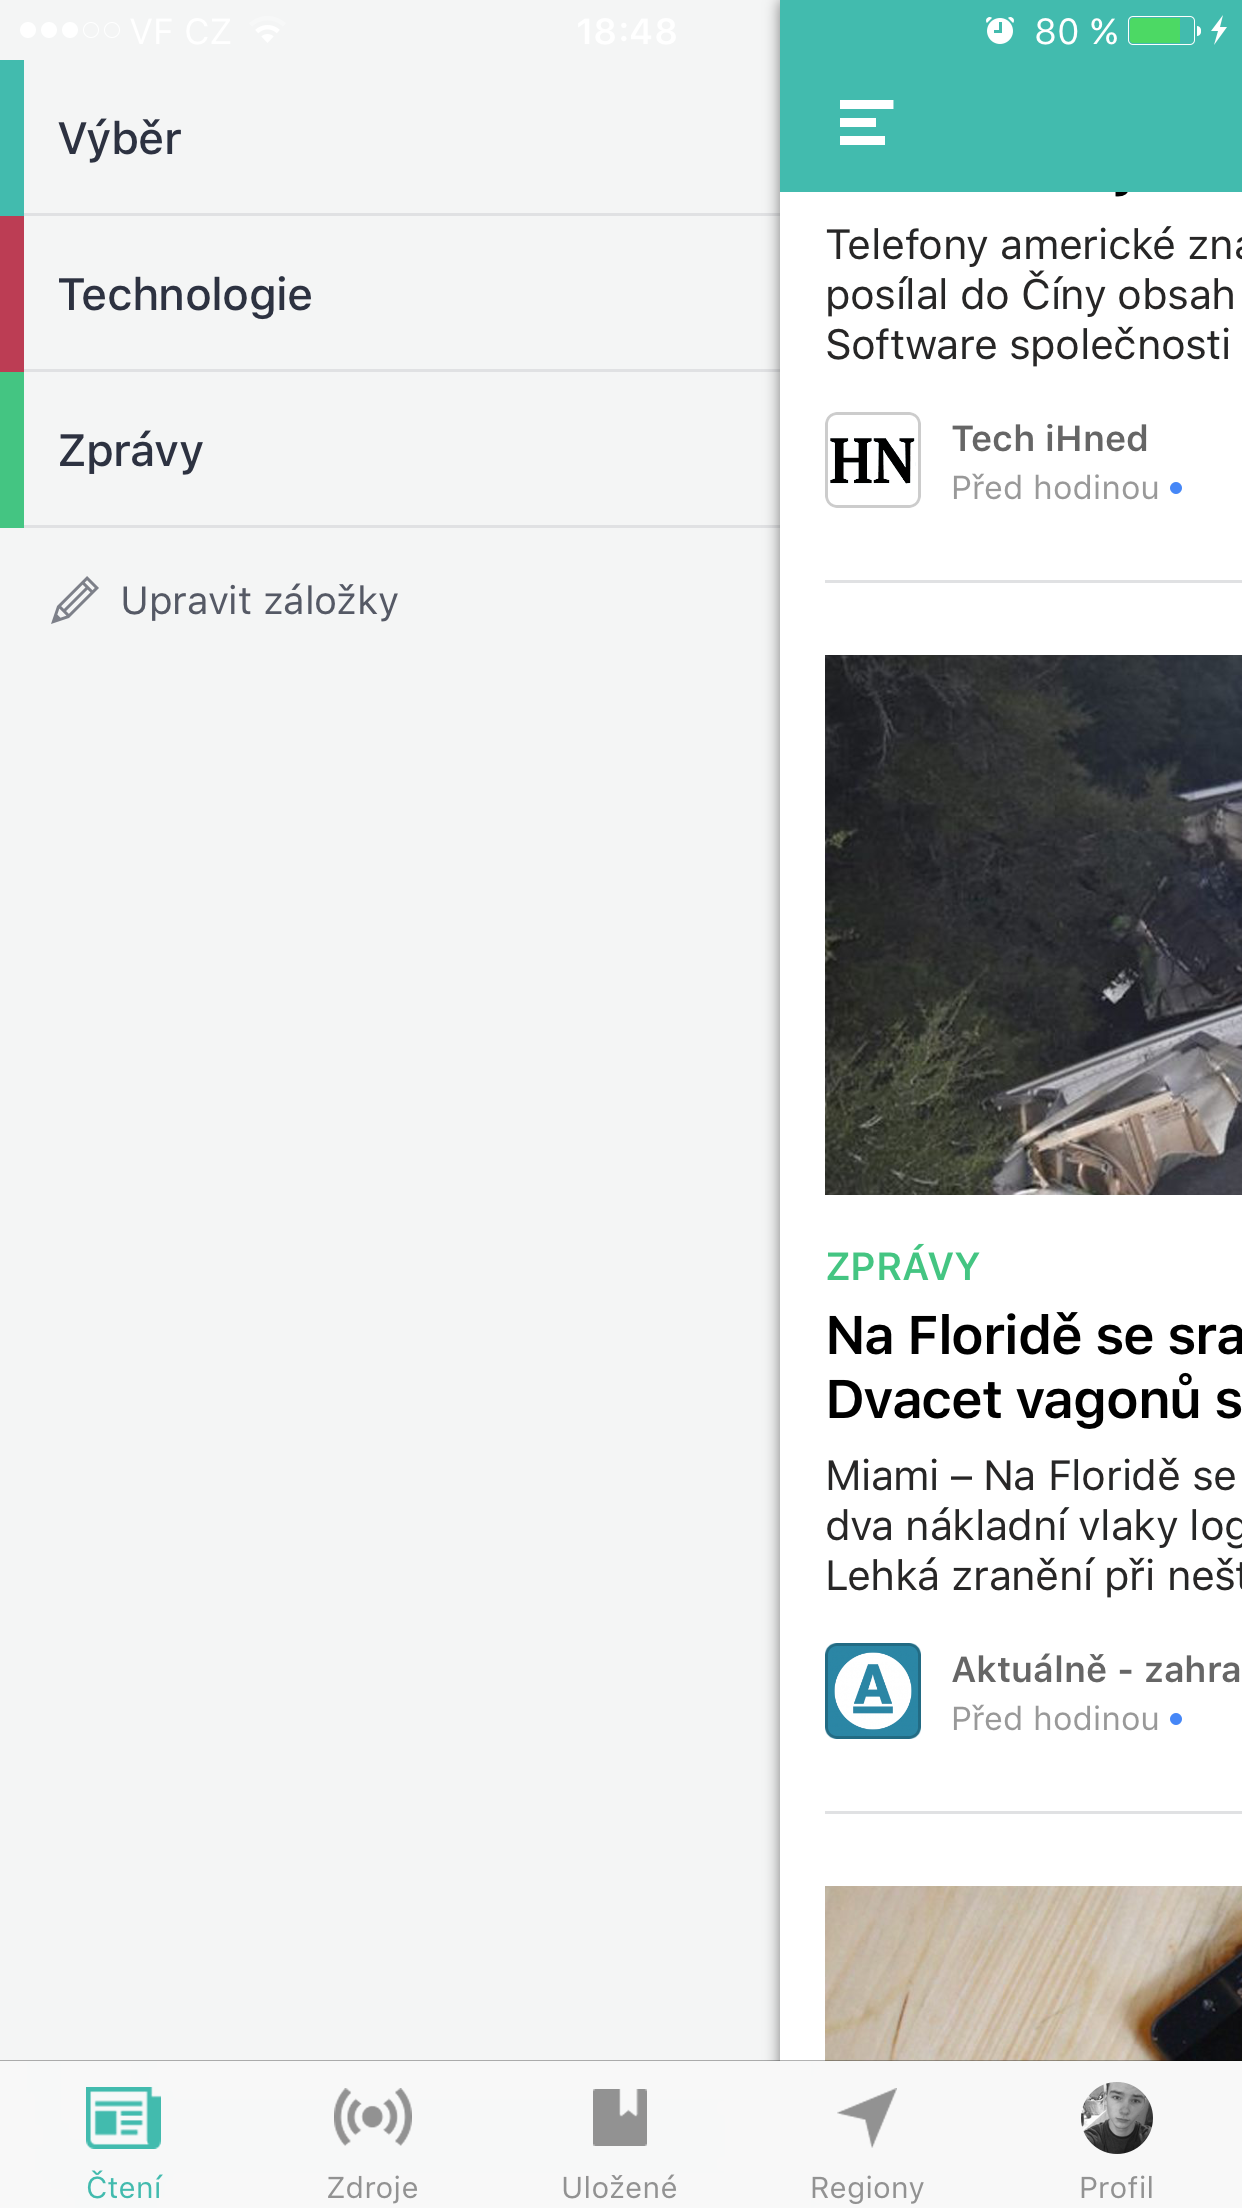This screenshot has width=1242, height=2208.
Task: Open the wooden table article photo
Action: [x=1033, y=1973]
